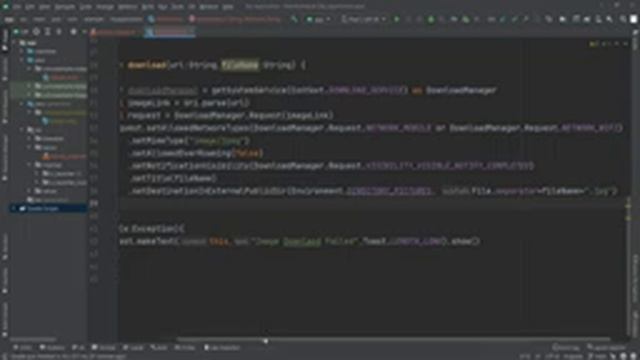Collapse the java folder in tree
Viewport: 640px width, 360px height.
point(22,60)
